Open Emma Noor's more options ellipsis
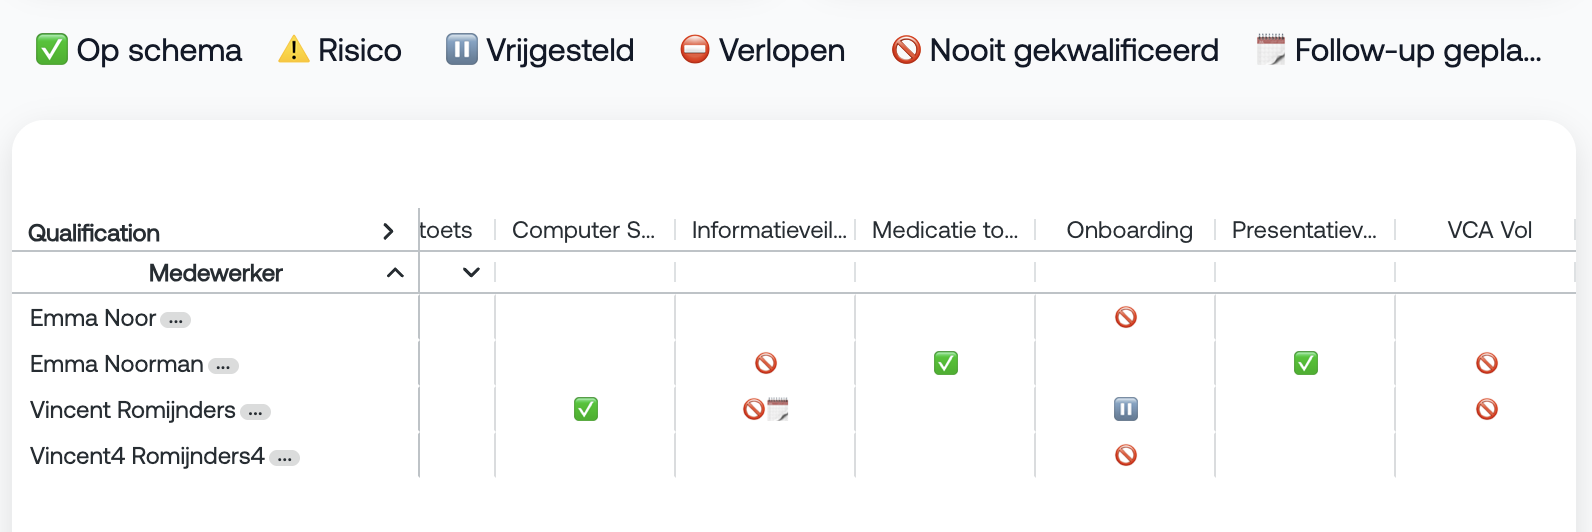The image size is (1592, 532). click(176, 320)
